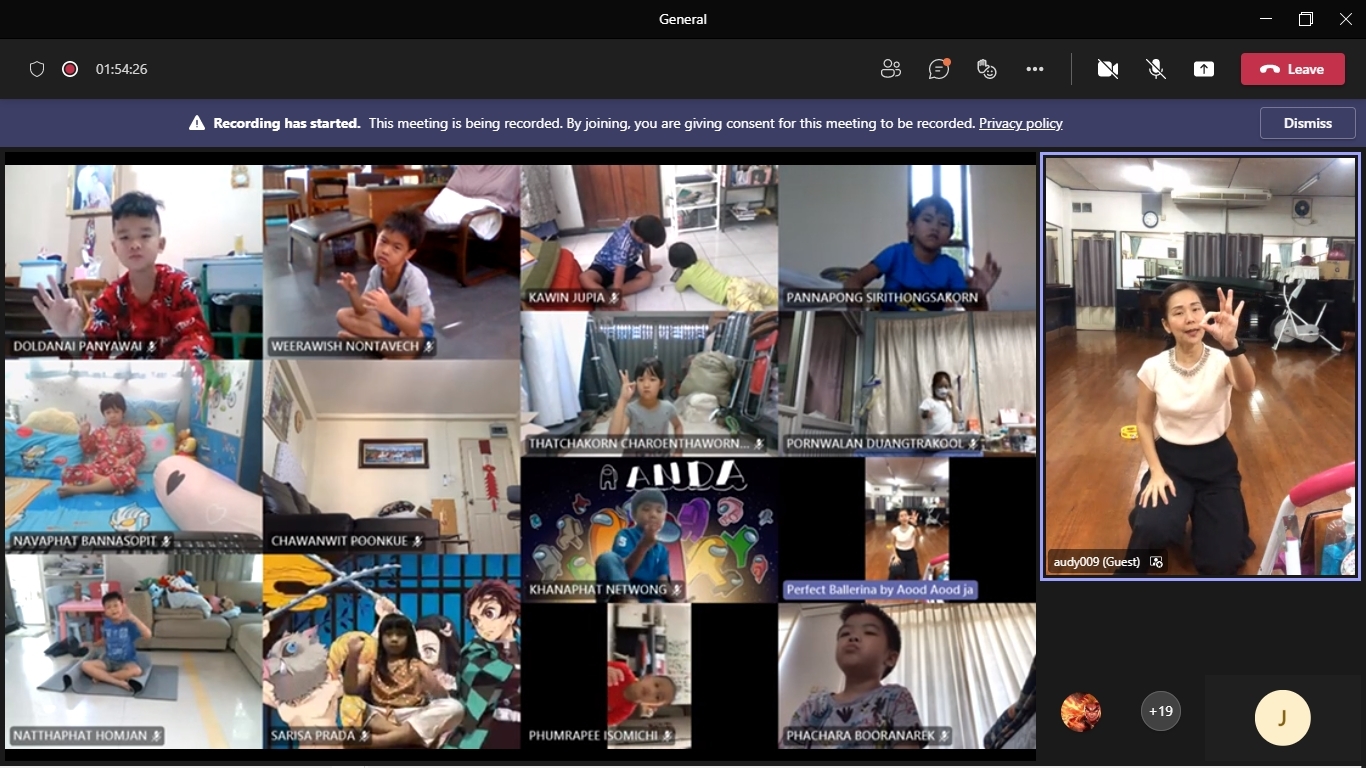Open the participants panel
This screenshot has width=1366, height=768.
pos(890,69)
